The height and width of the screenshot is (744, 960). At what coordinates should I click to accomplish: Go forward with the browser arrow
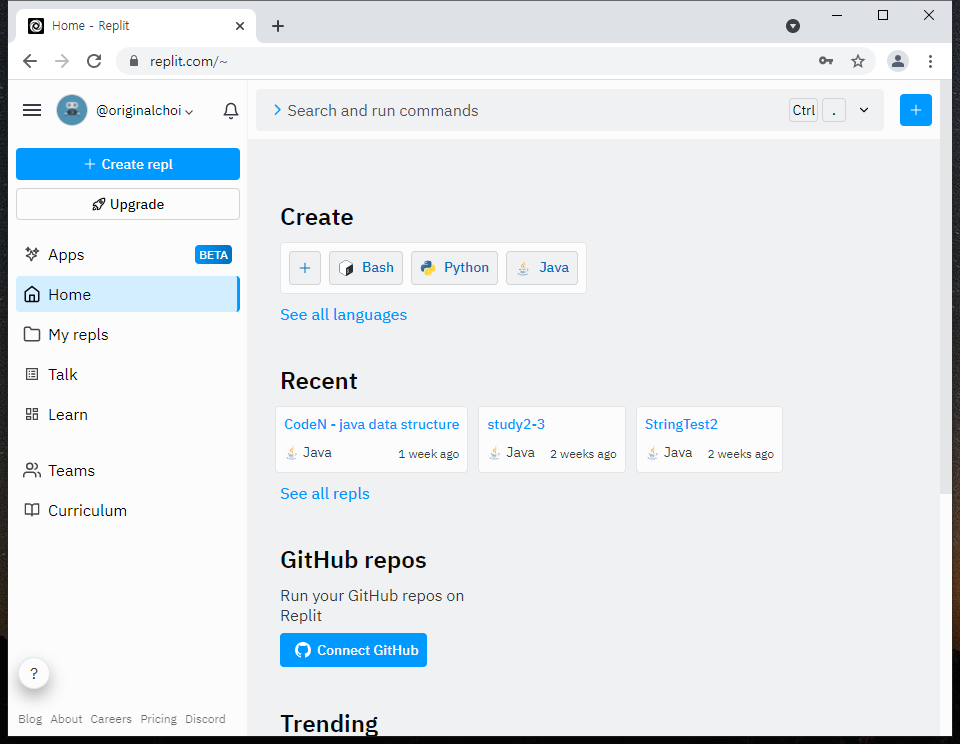coord(62,61)
